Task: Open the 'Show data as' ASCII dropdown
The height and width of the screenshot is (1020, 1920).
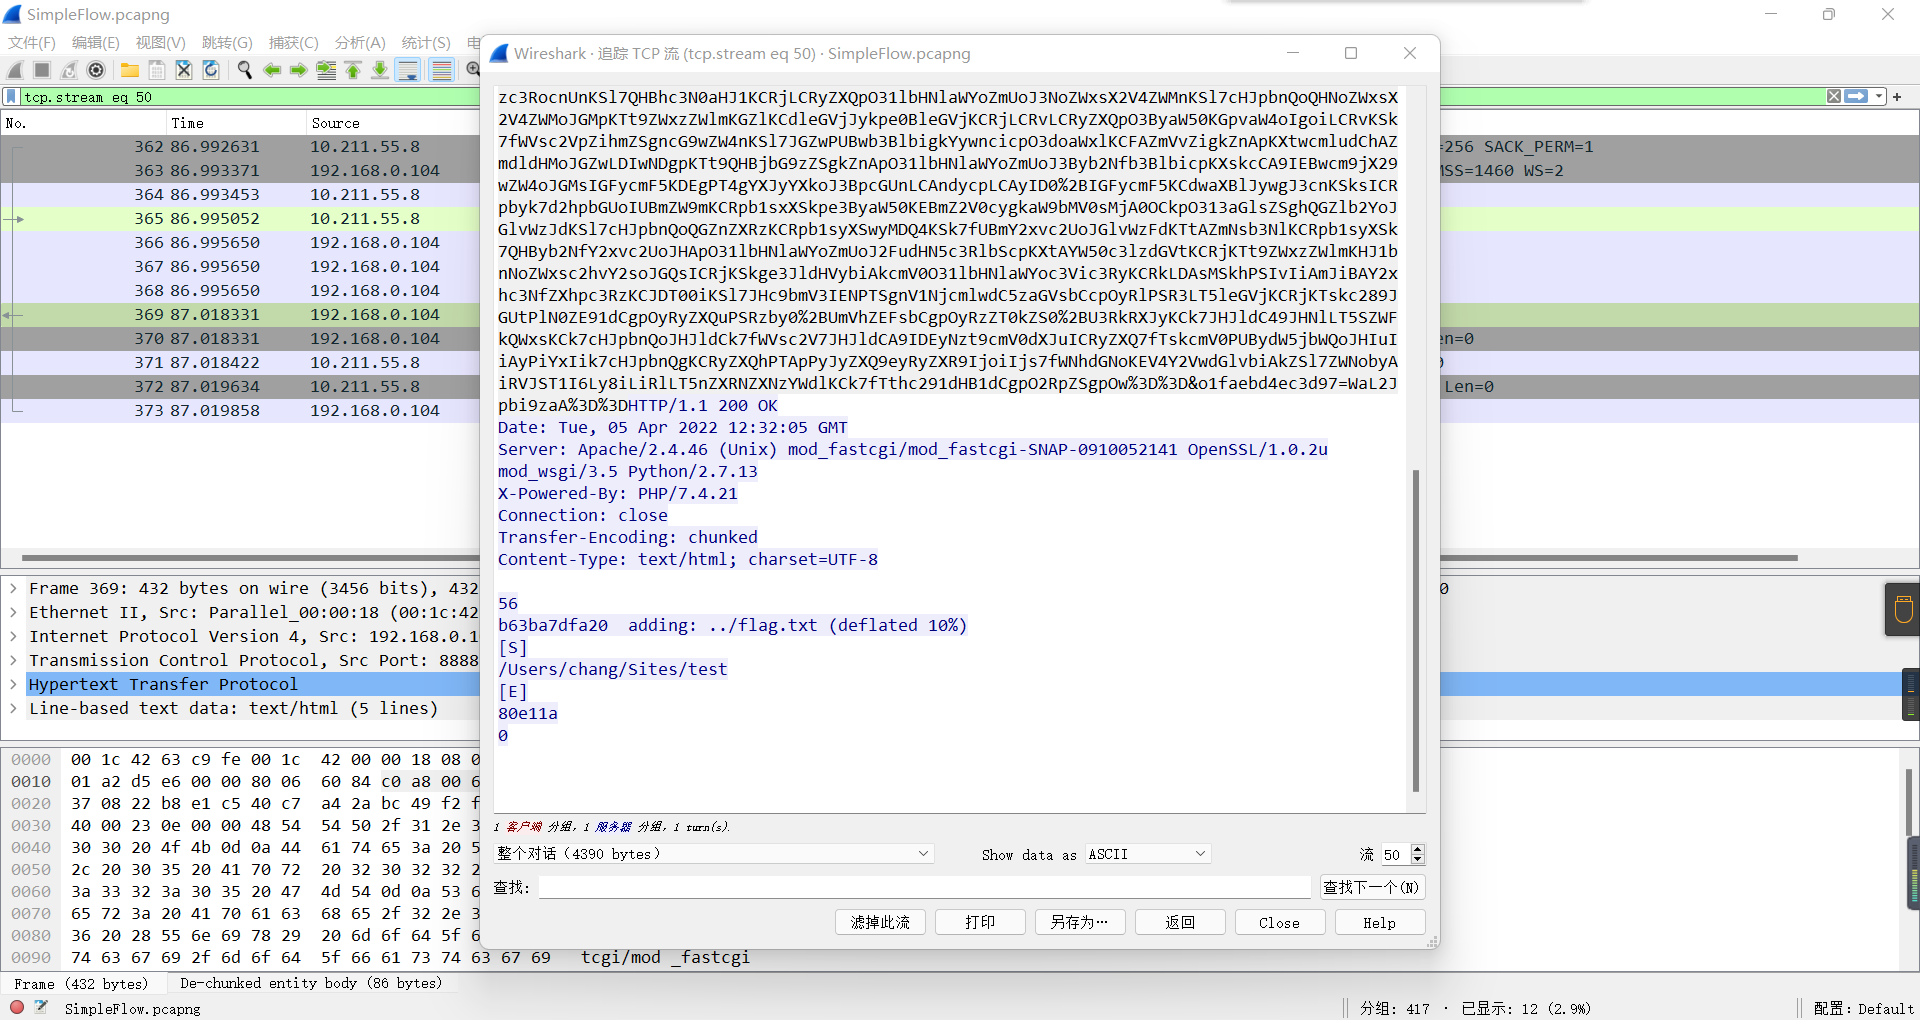Action: tap(1147, 854)
